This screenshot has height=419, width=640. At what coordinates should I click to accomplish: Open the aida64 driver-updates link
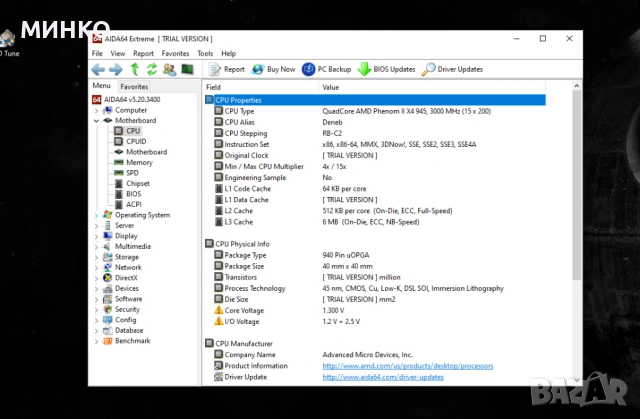point(383,377)
